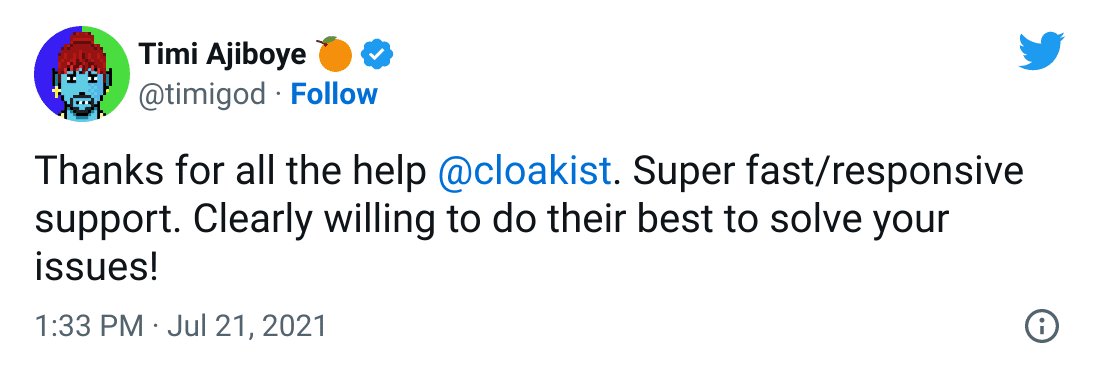
Task: Open the tweet info icon
Action: 1041,325
